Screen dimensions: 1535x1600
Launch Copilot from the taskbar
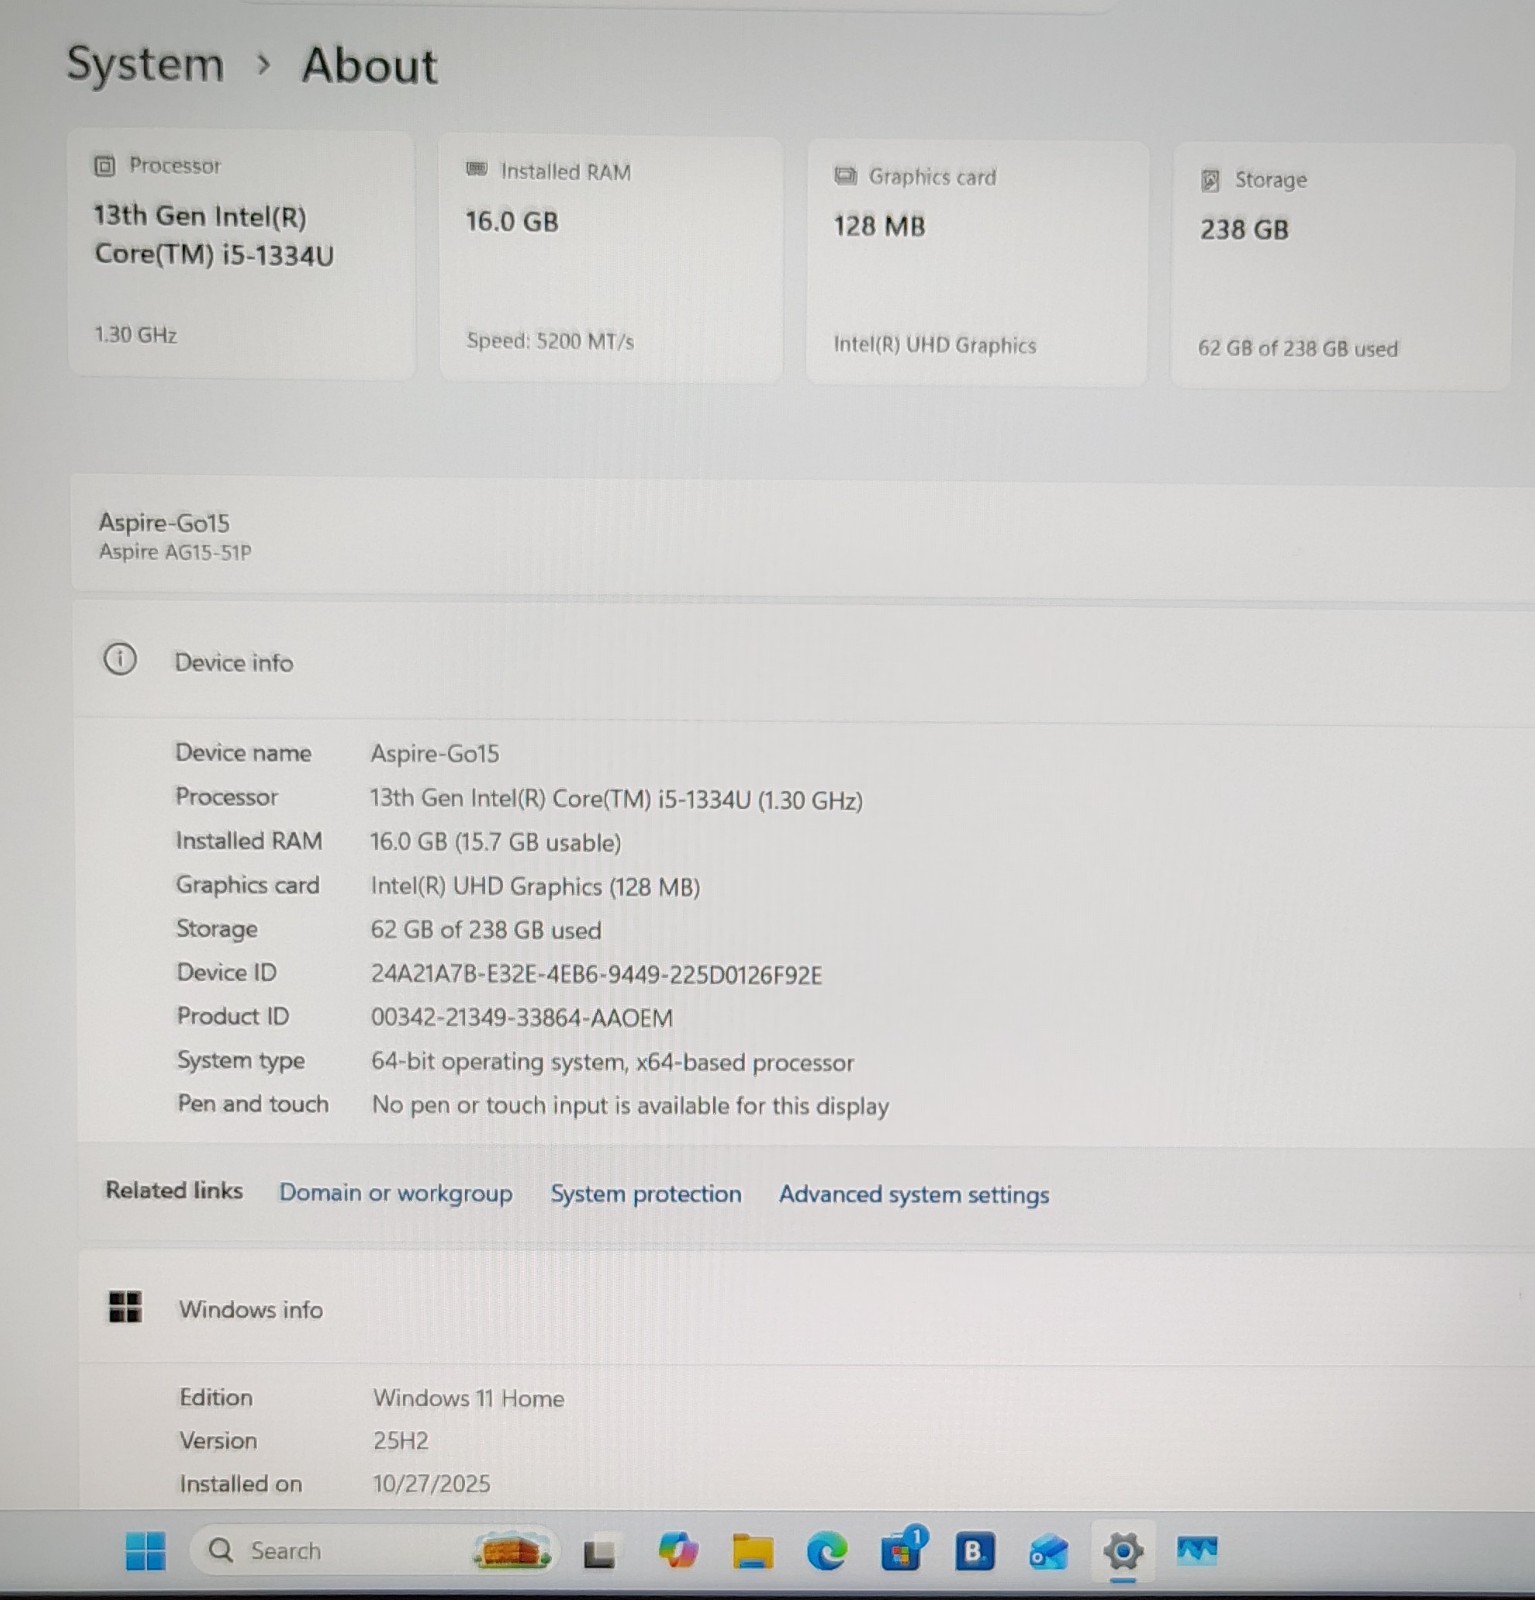click(x=678, y=1551)
